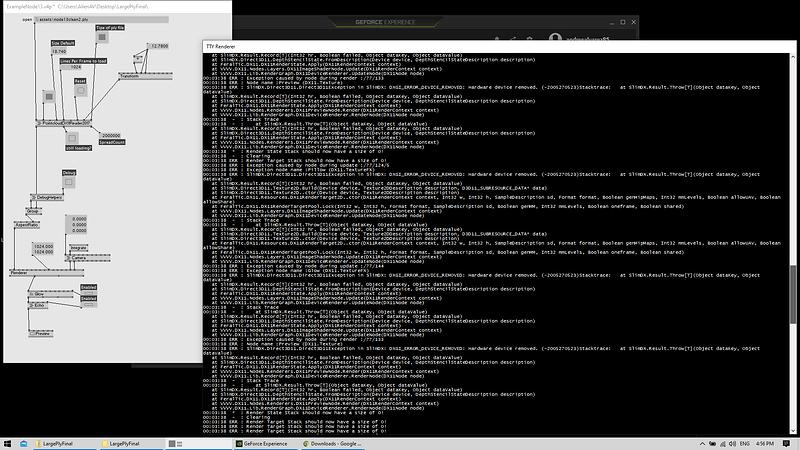Select the Camera node

click(88, 258)
